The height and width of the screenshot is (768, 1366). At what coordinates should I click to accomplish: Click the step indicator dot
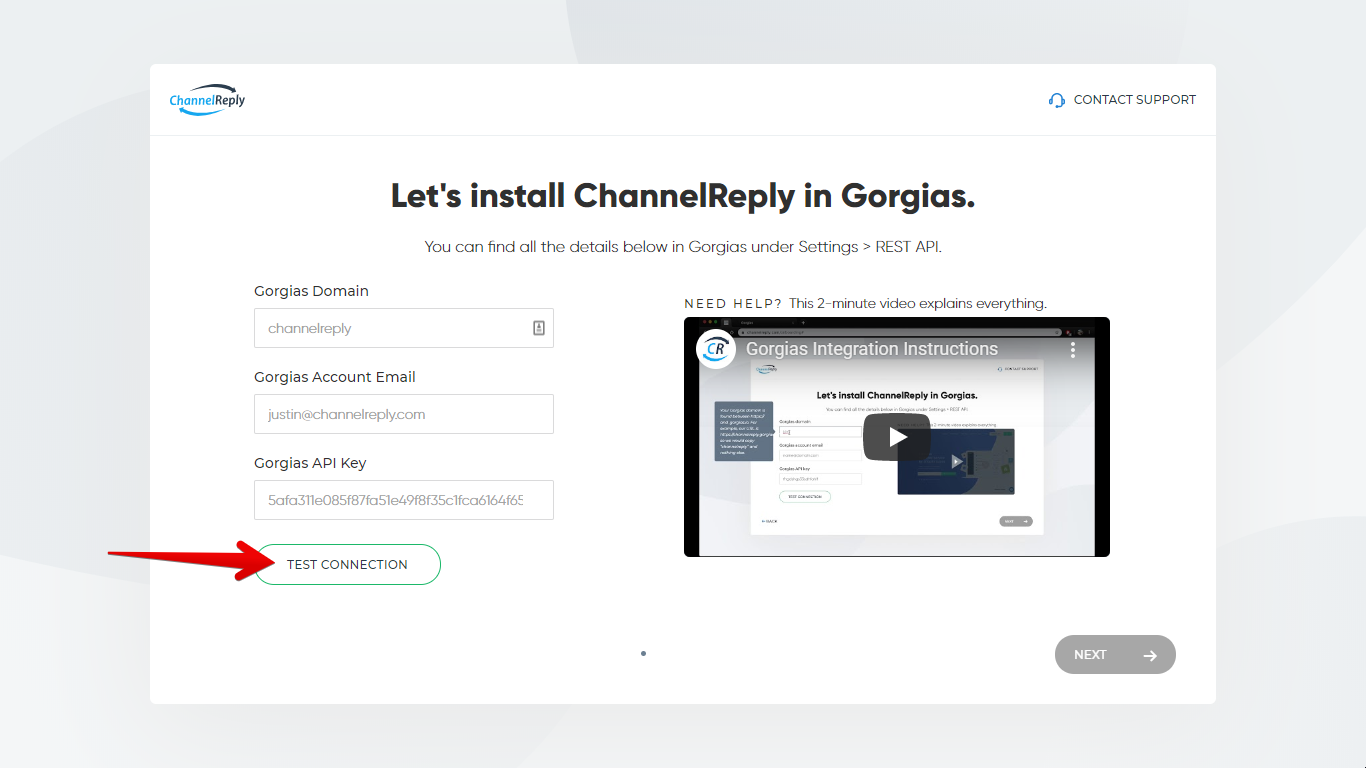(x=643, y=654)
